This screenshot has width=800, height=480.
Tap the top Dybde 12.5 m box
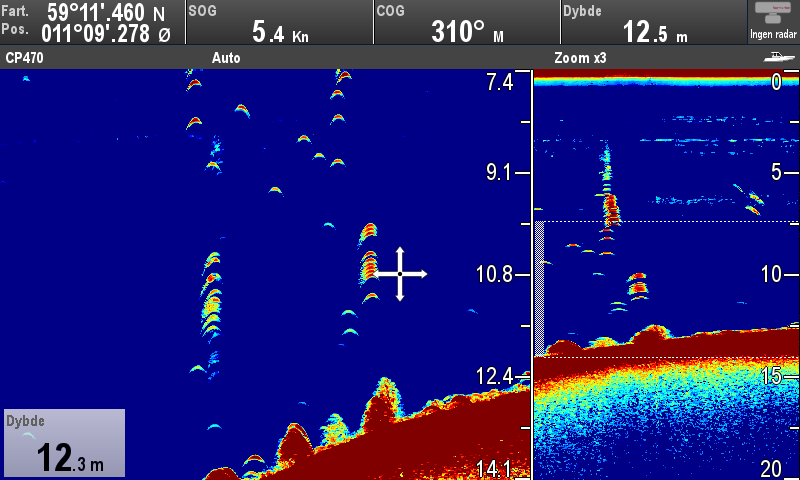tap(652, 22)
